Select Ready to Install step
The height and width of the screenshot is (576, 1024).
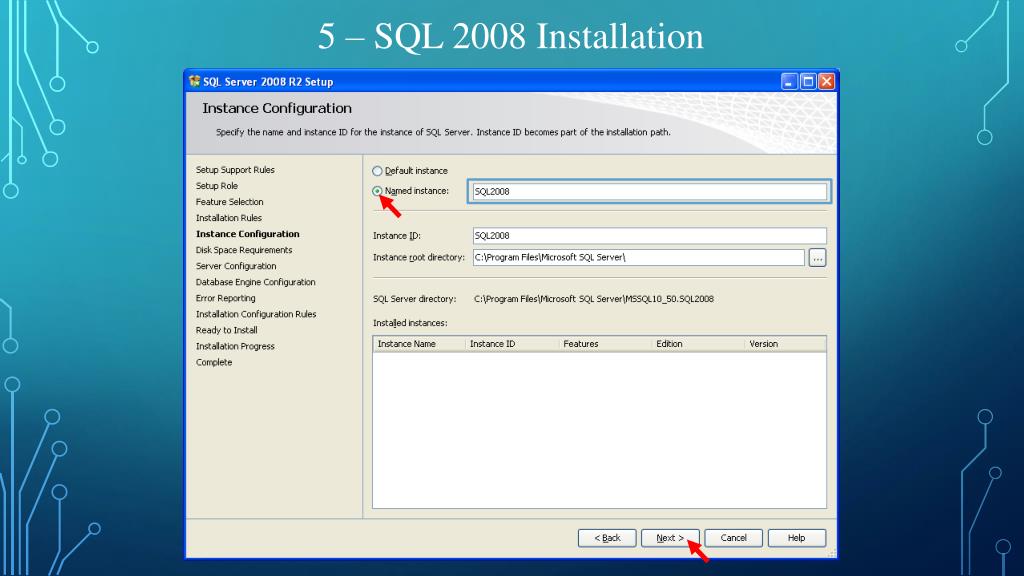(x=227, y=330)
